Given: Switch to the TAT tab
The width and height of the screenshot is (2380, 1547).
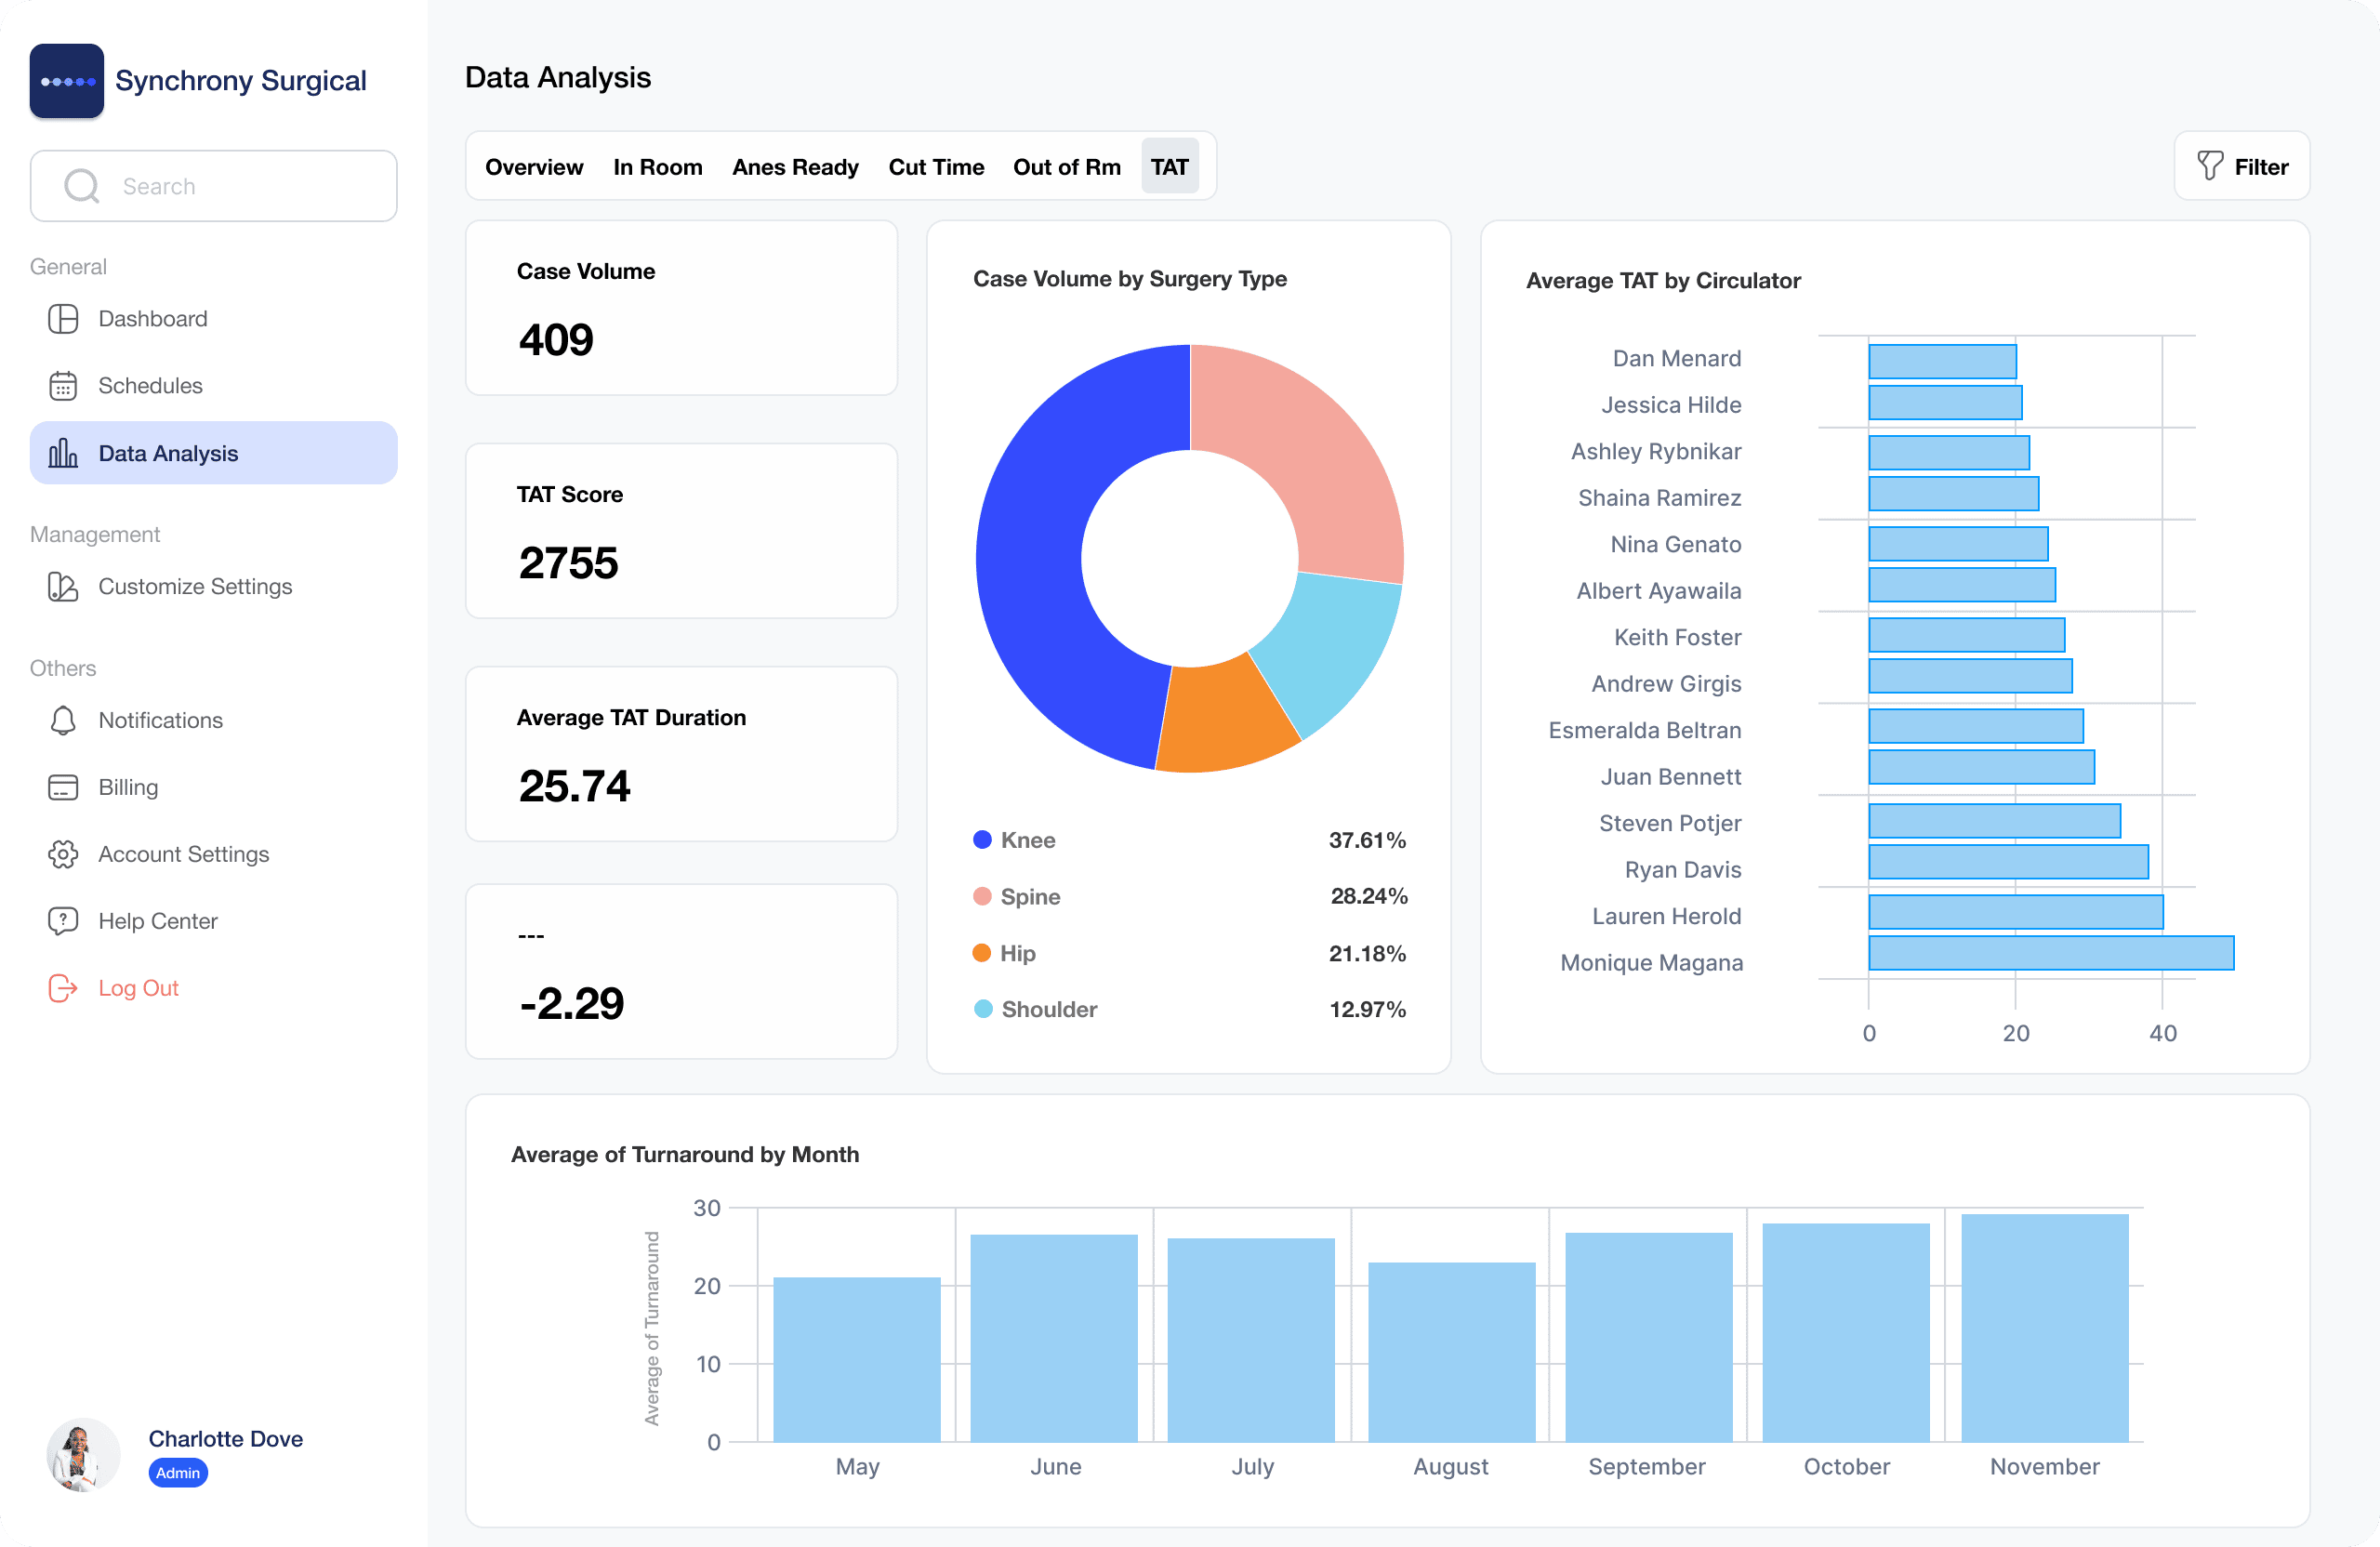Looking at the screenshot, I should (1170, 166).
